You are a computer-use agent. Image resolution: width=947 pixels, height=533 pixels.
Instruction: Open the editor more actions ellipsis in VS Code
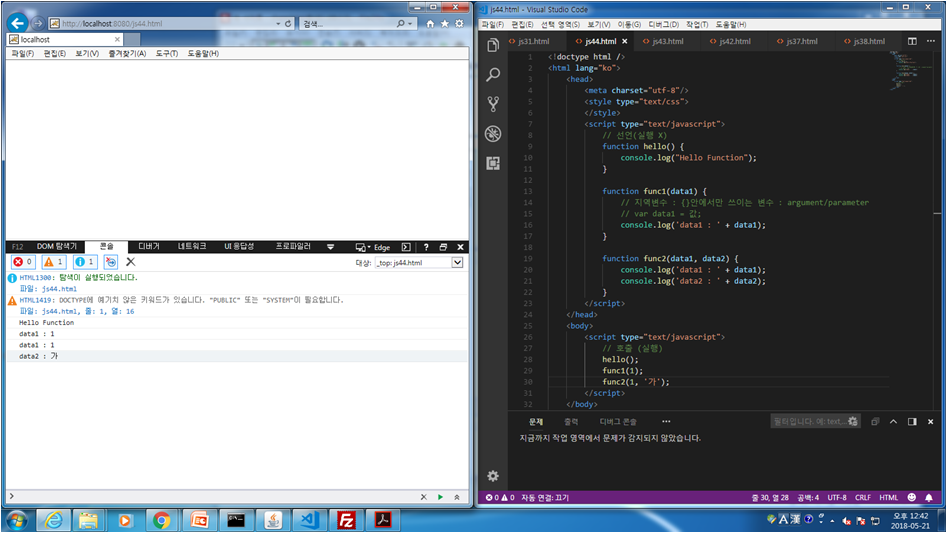click(931, 41)
